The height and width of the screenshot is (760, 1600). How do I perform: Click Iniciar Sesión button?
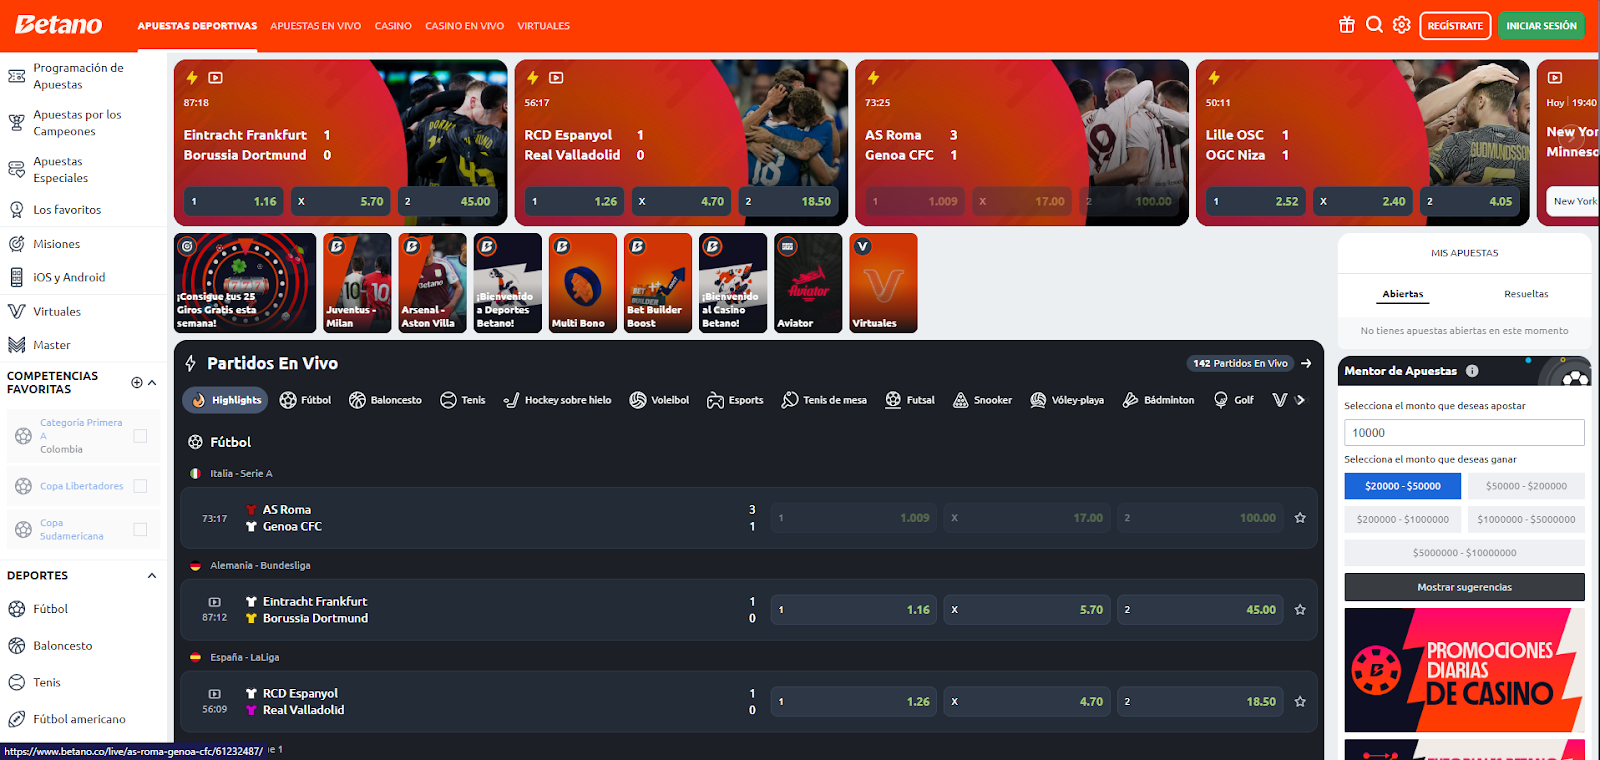[x=1541, y=26]
